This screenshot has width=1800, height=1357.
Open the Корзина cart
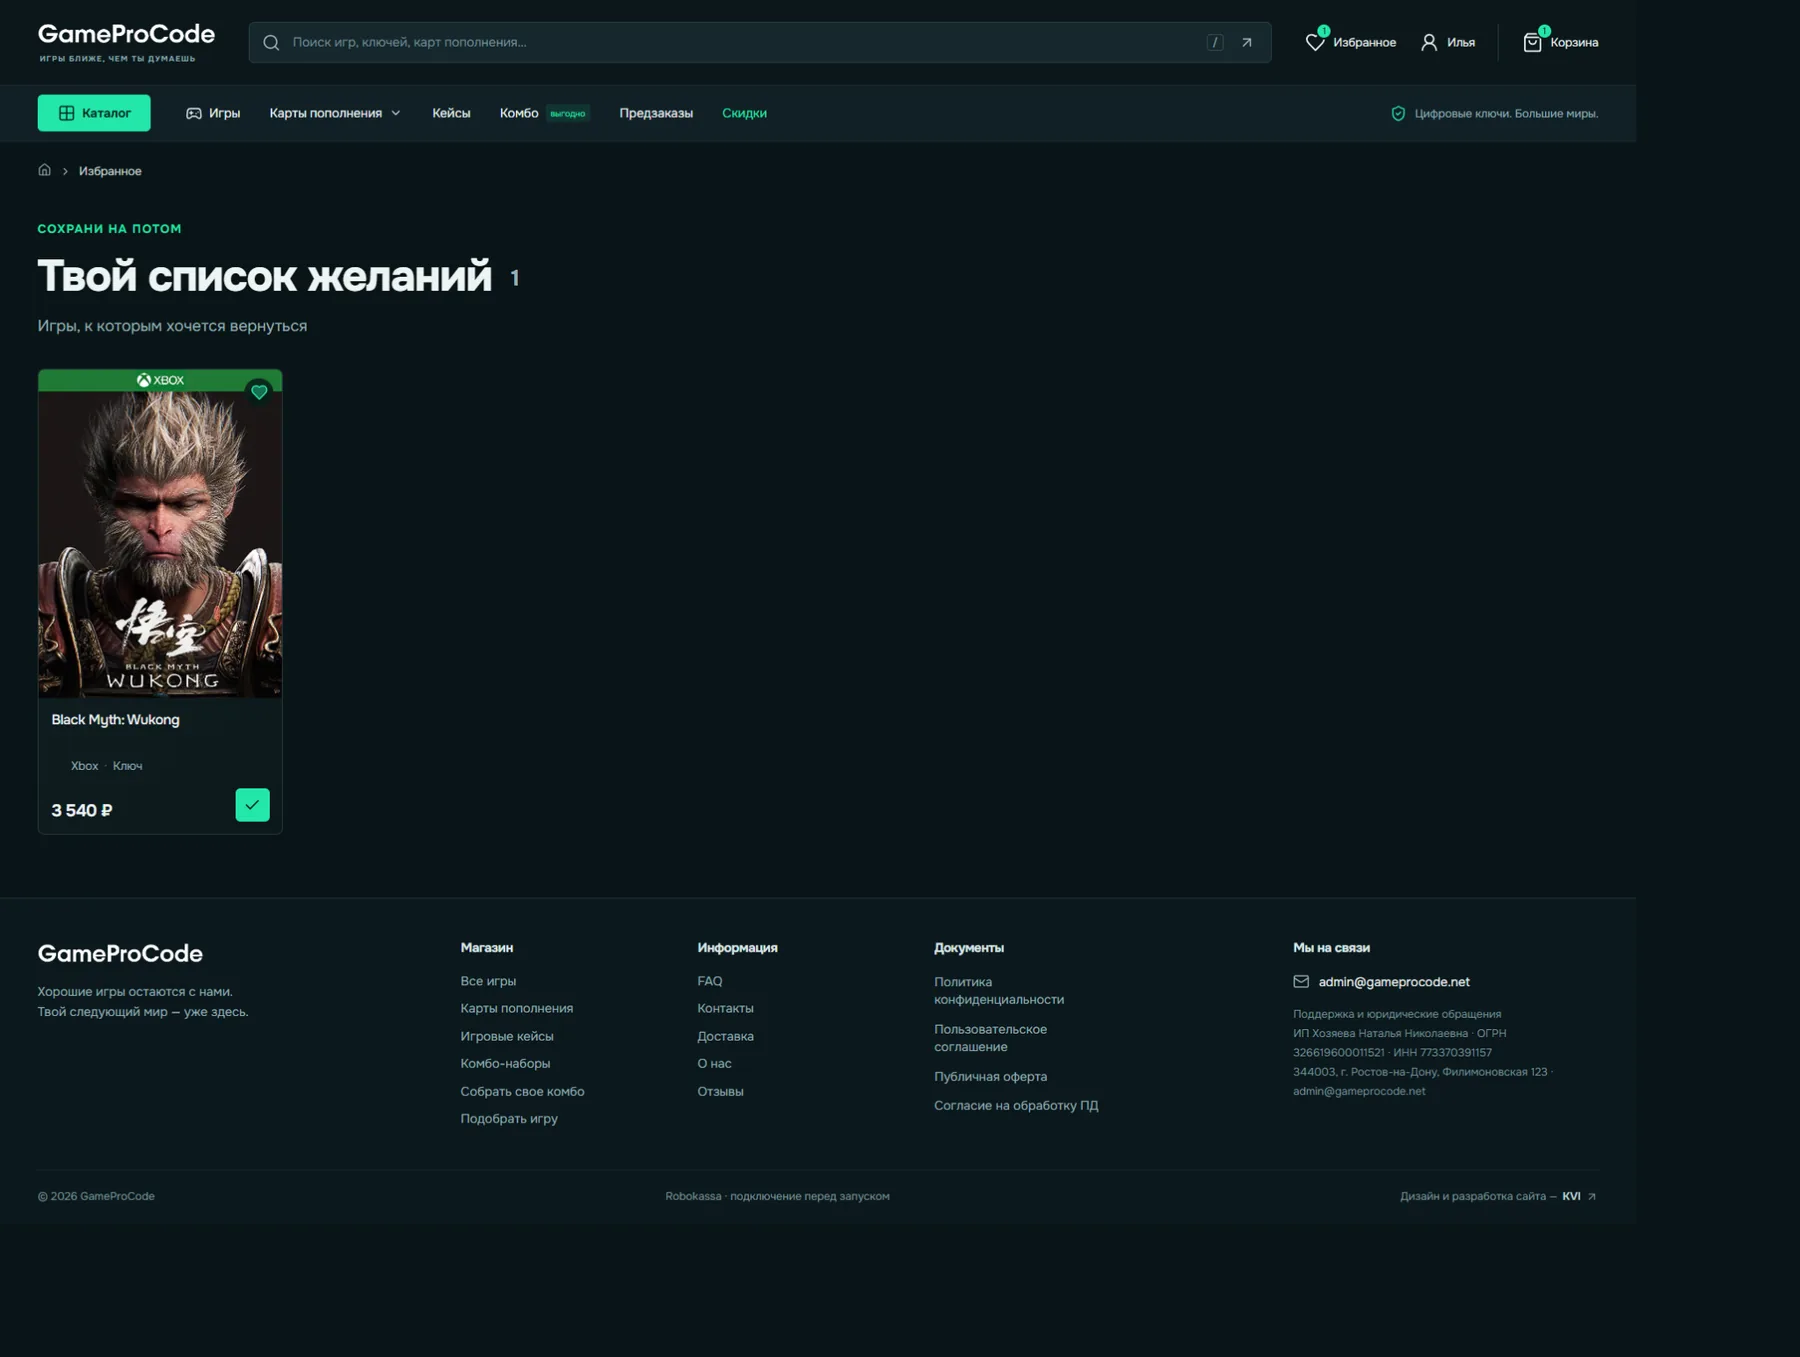coord(1560,42)
